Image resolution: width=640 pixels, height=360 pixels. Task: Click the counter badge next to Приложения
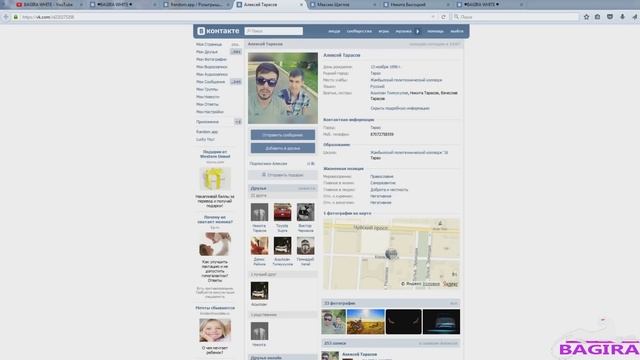(238, 122)
